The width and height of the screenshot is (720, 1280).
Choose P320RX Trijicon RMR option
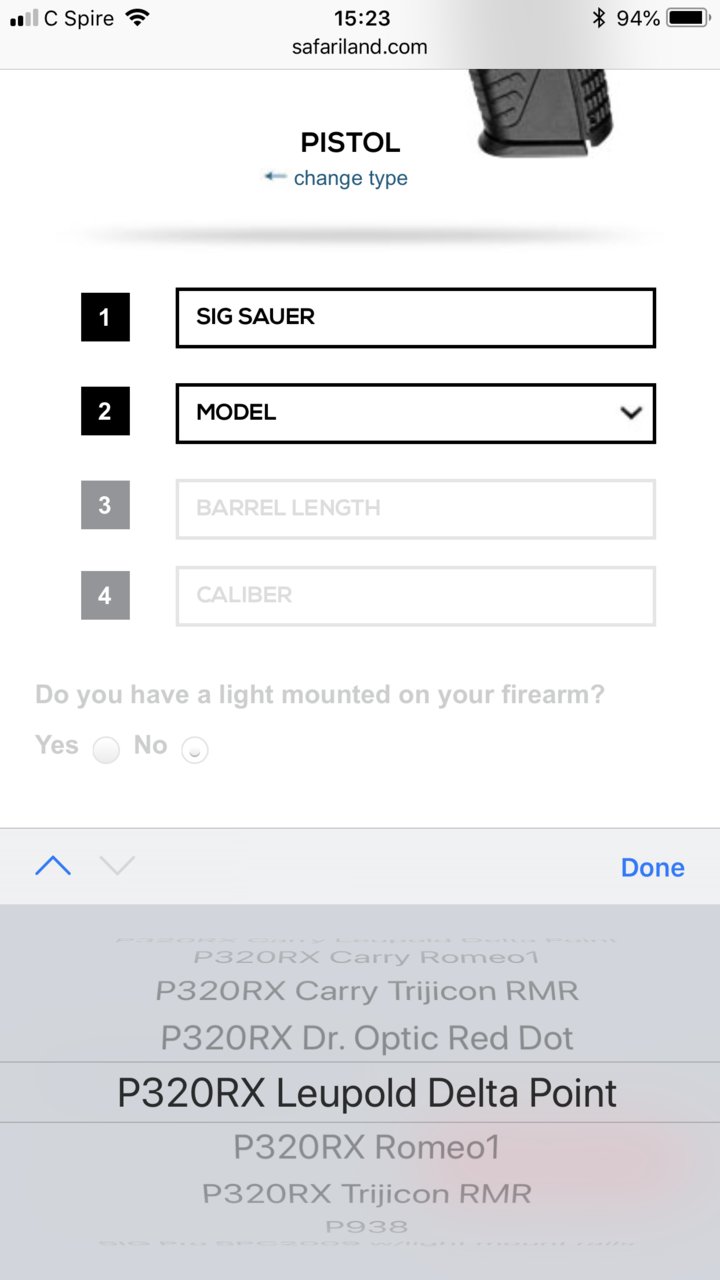pos(367,1193)
